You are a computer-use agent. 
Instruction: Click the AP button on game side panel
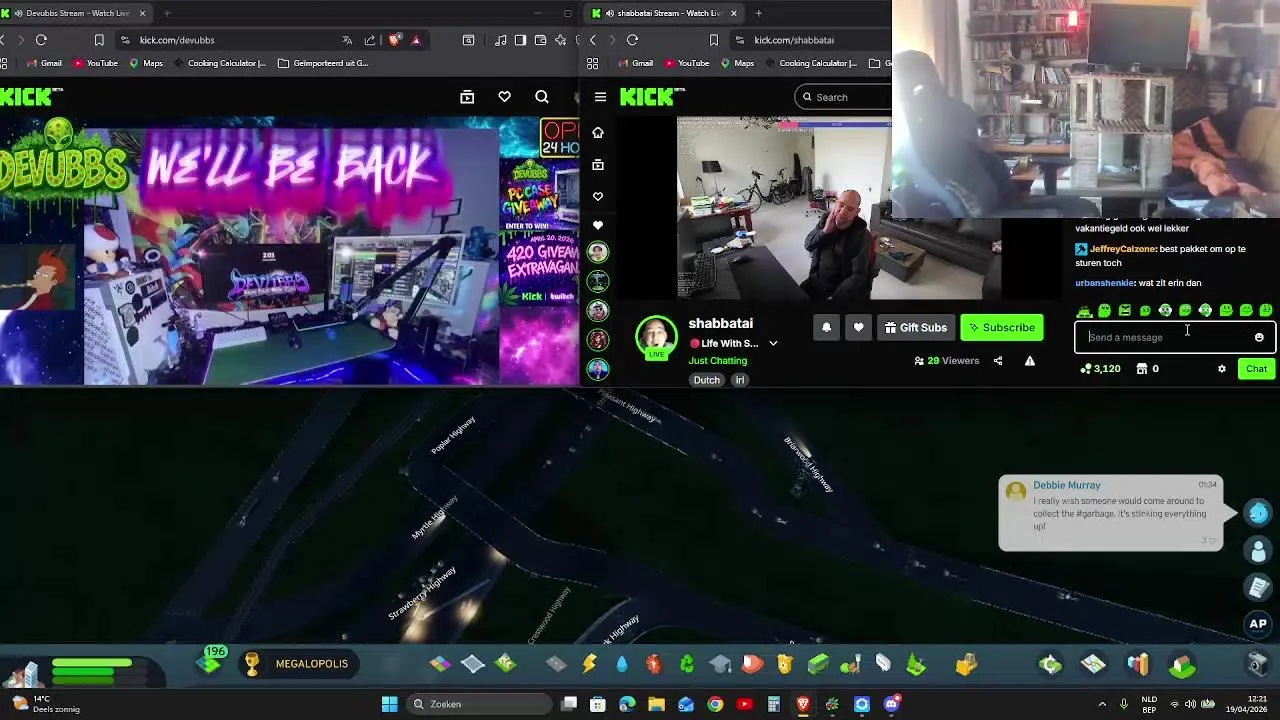click(1258, 624)
